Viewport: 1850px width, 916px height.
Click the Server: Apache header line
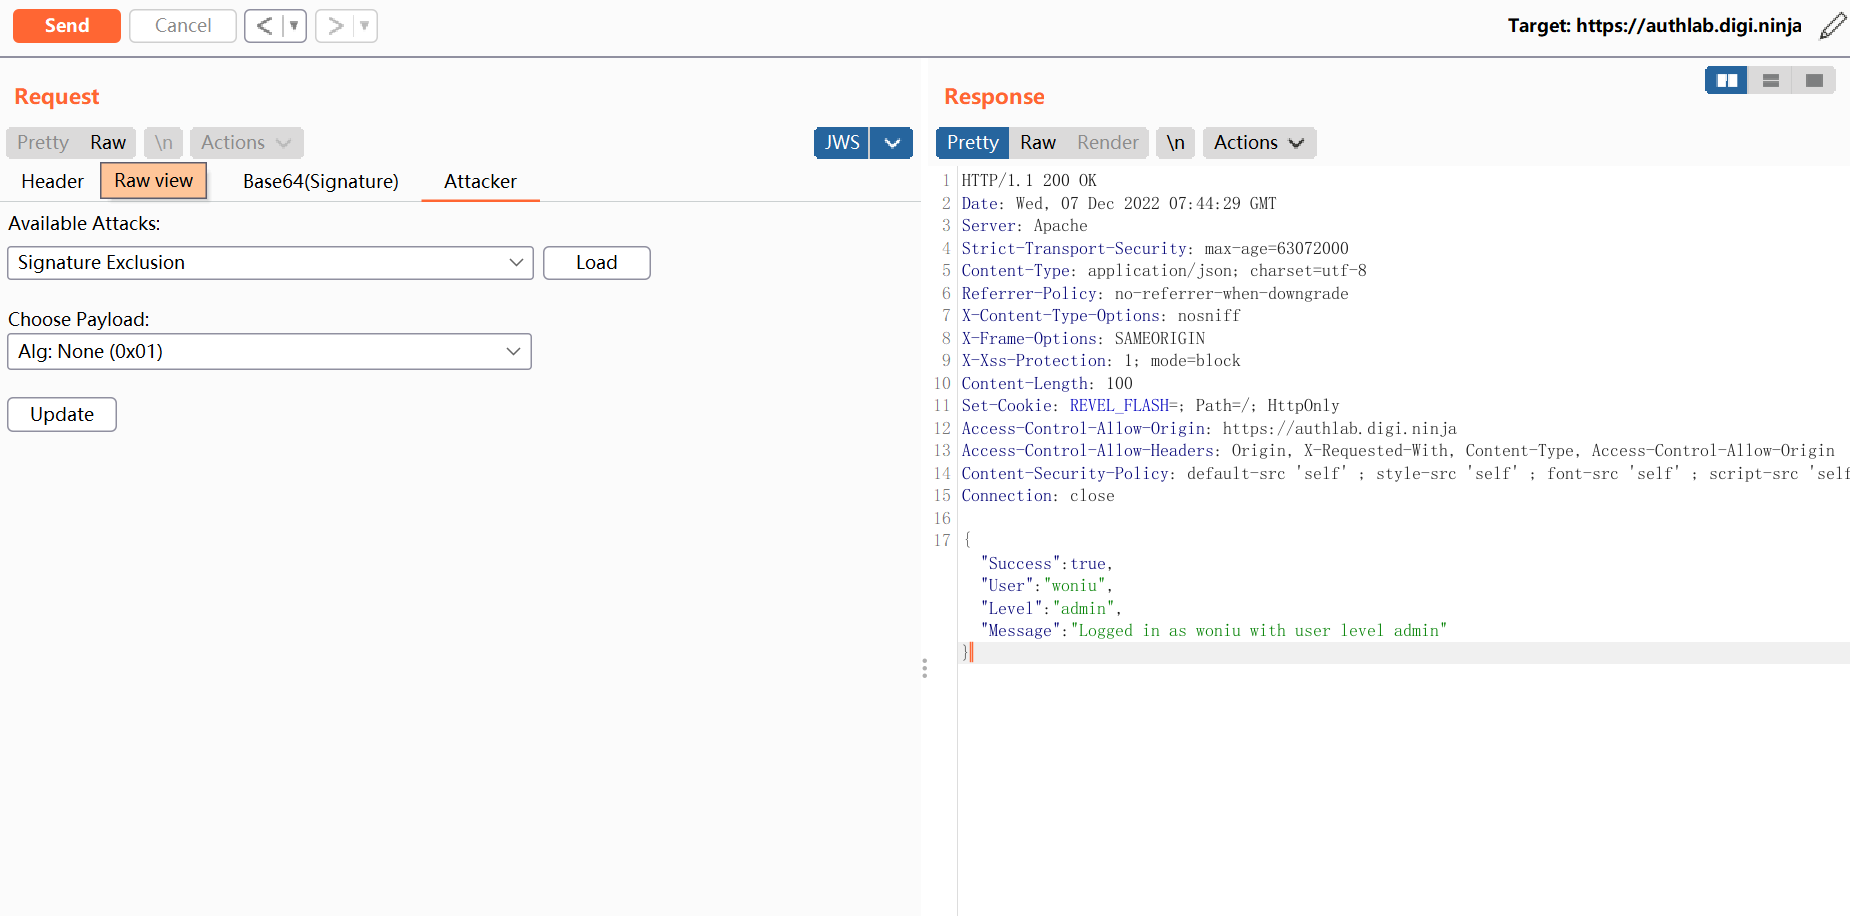[x=1024, y=226]
